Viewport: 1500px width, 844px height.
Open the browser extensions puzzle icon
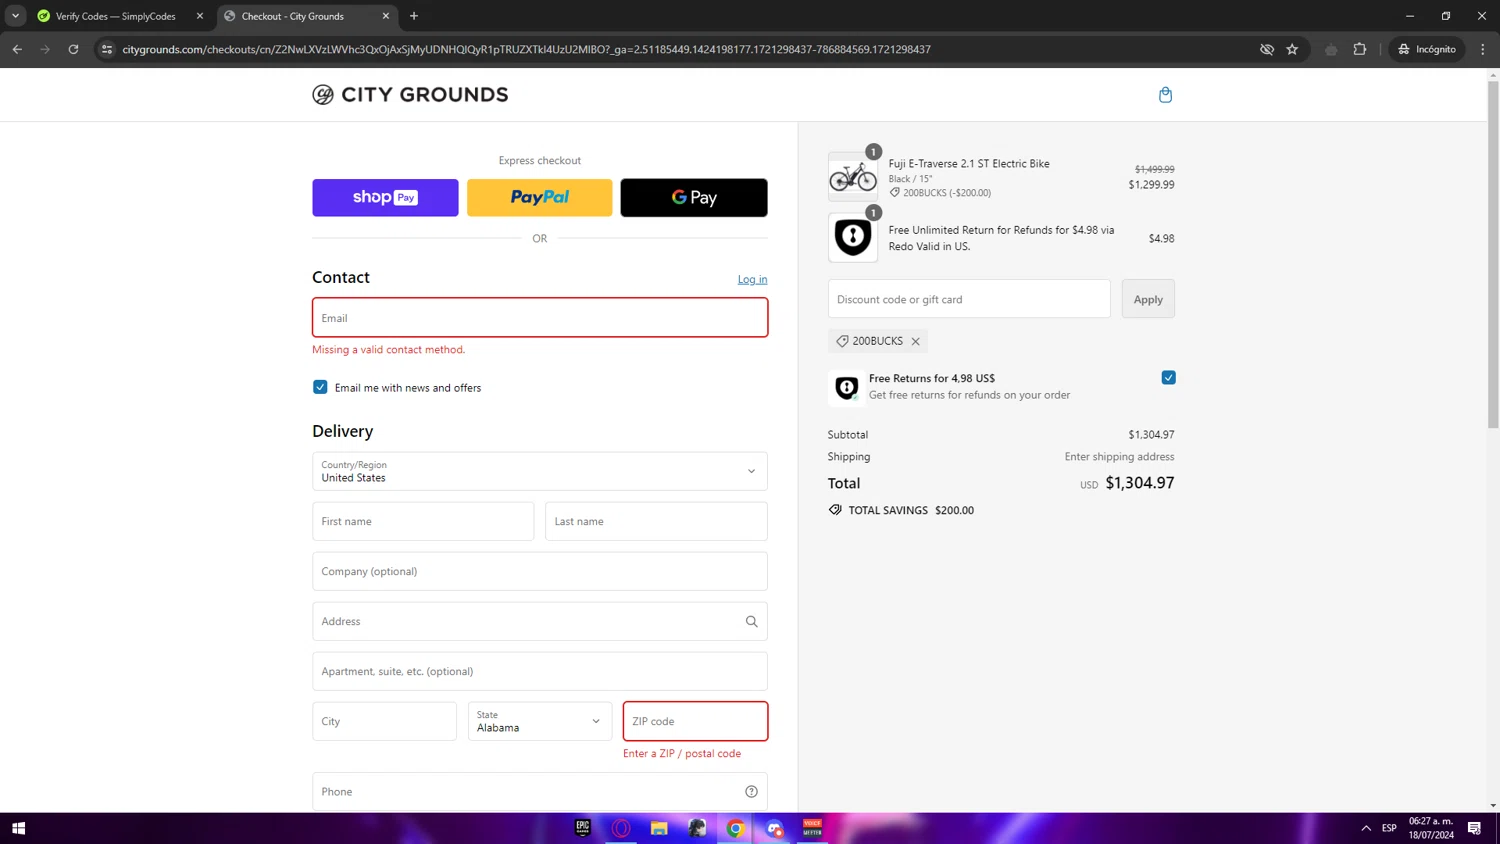(x=1359, y=49)
